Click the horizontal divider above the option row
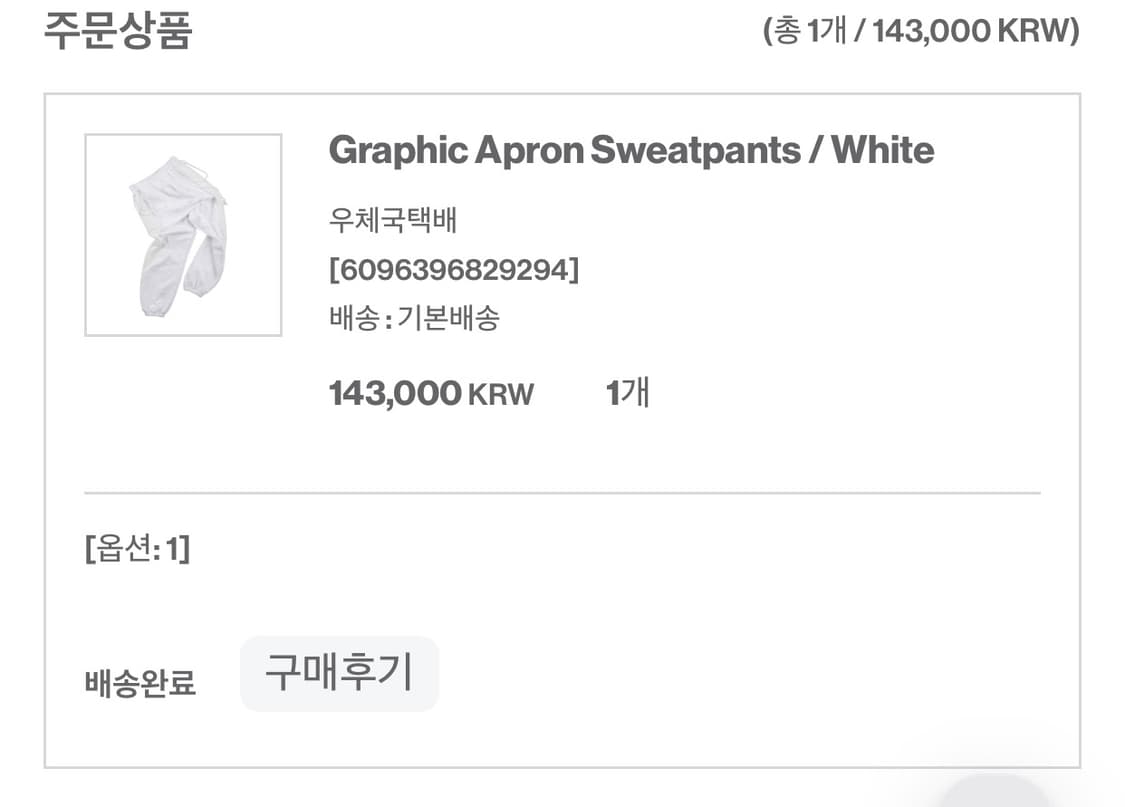Image resolution: width=1125 pixels, height=807 pixels. [562, 493]
